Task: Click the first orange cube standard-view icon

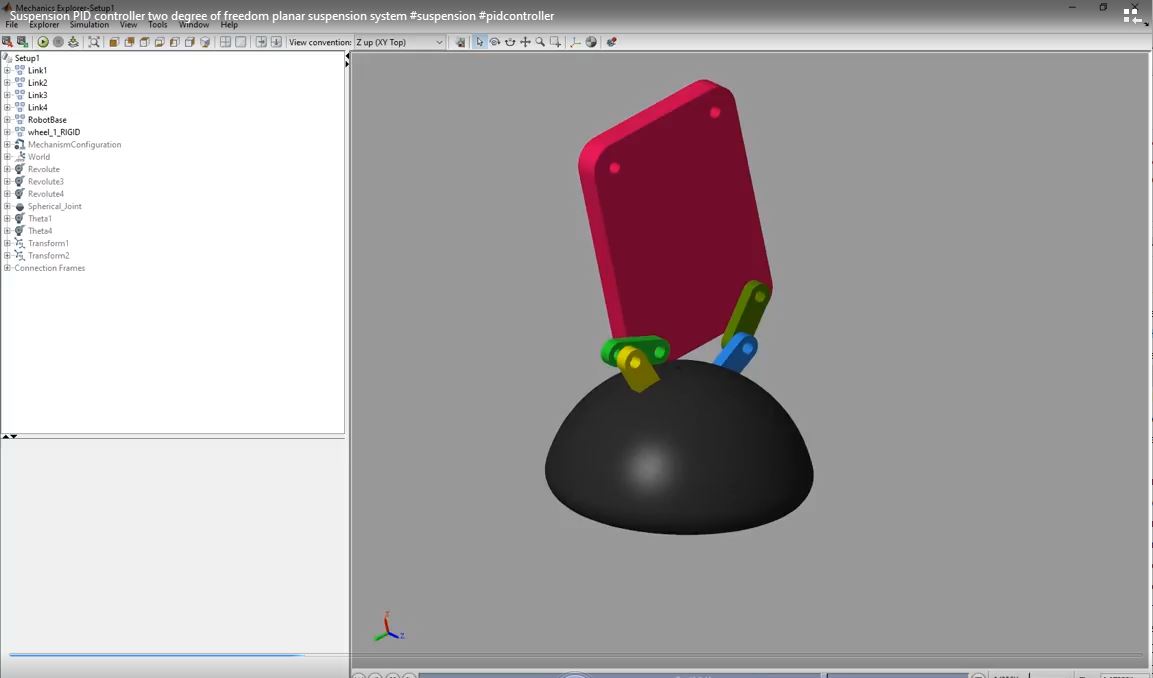Action: coord(114,42)
